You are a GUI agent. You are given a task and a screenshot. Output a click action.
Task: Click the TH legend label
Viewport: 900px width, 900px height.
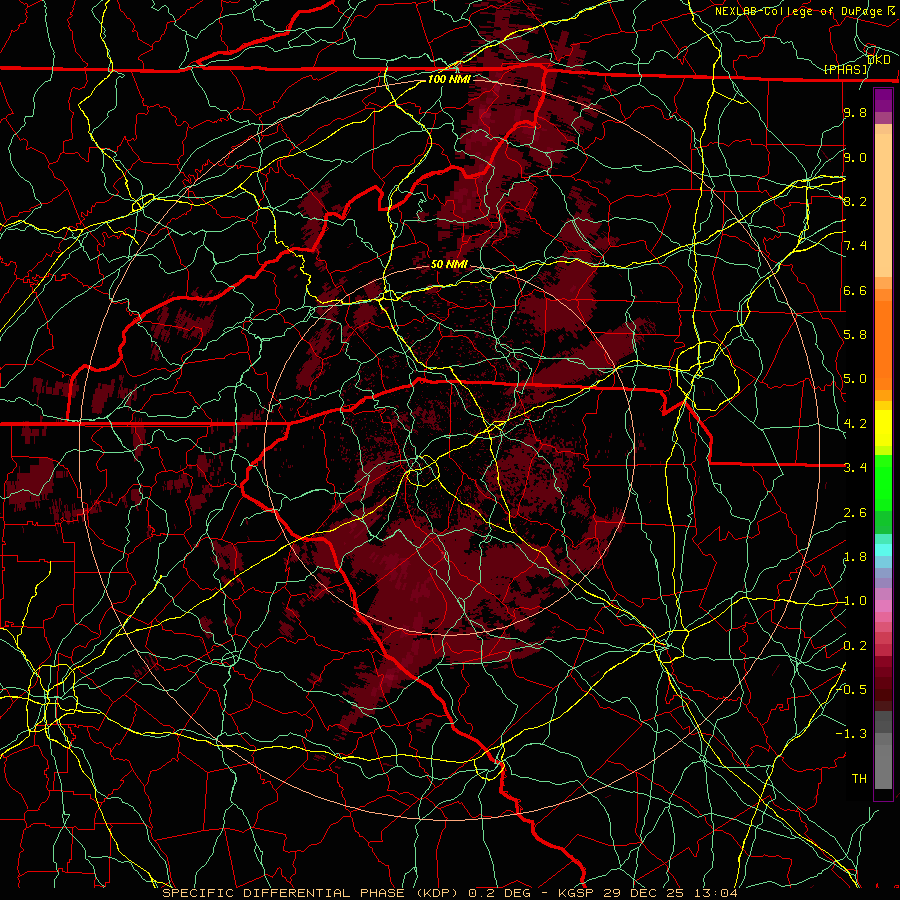[859, 779]
